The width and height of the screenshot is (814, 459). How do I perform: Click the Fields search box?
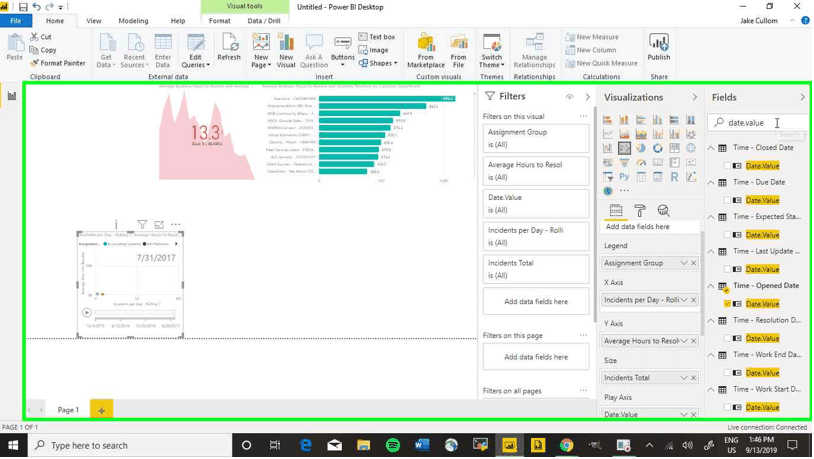coord(757,123)
